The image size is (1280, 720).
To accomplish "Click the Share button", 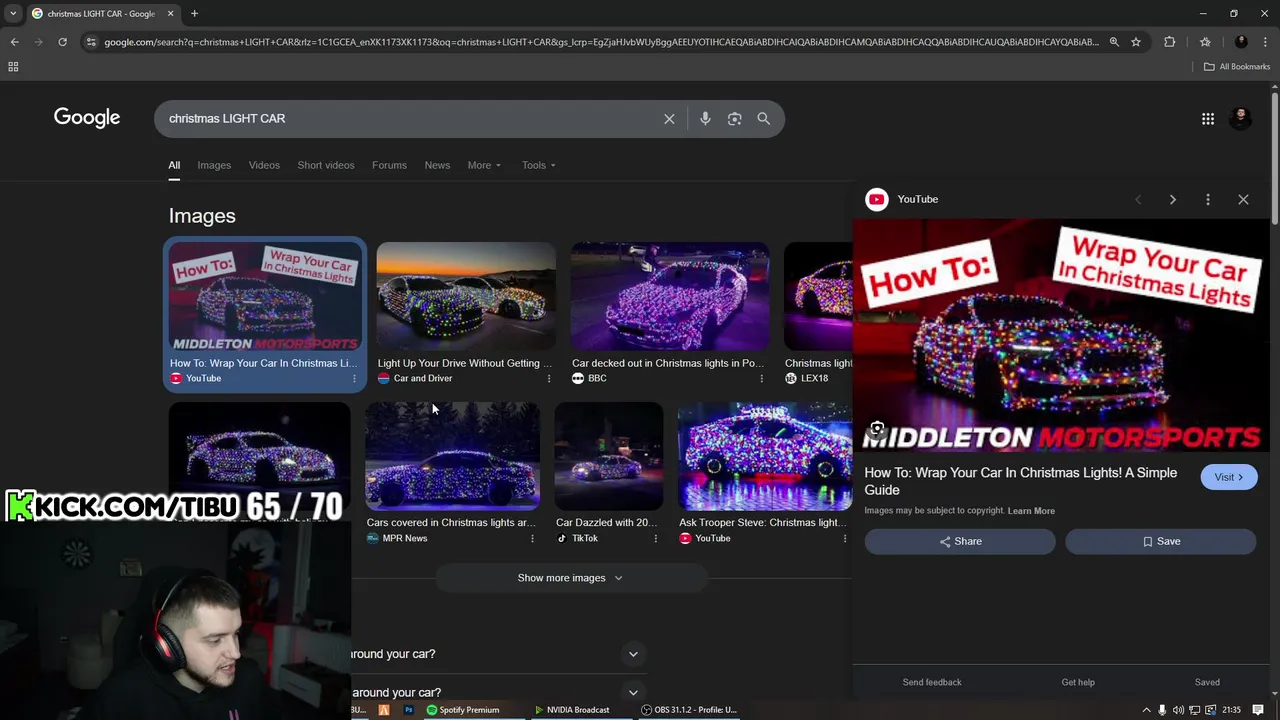I will point(960,542).
